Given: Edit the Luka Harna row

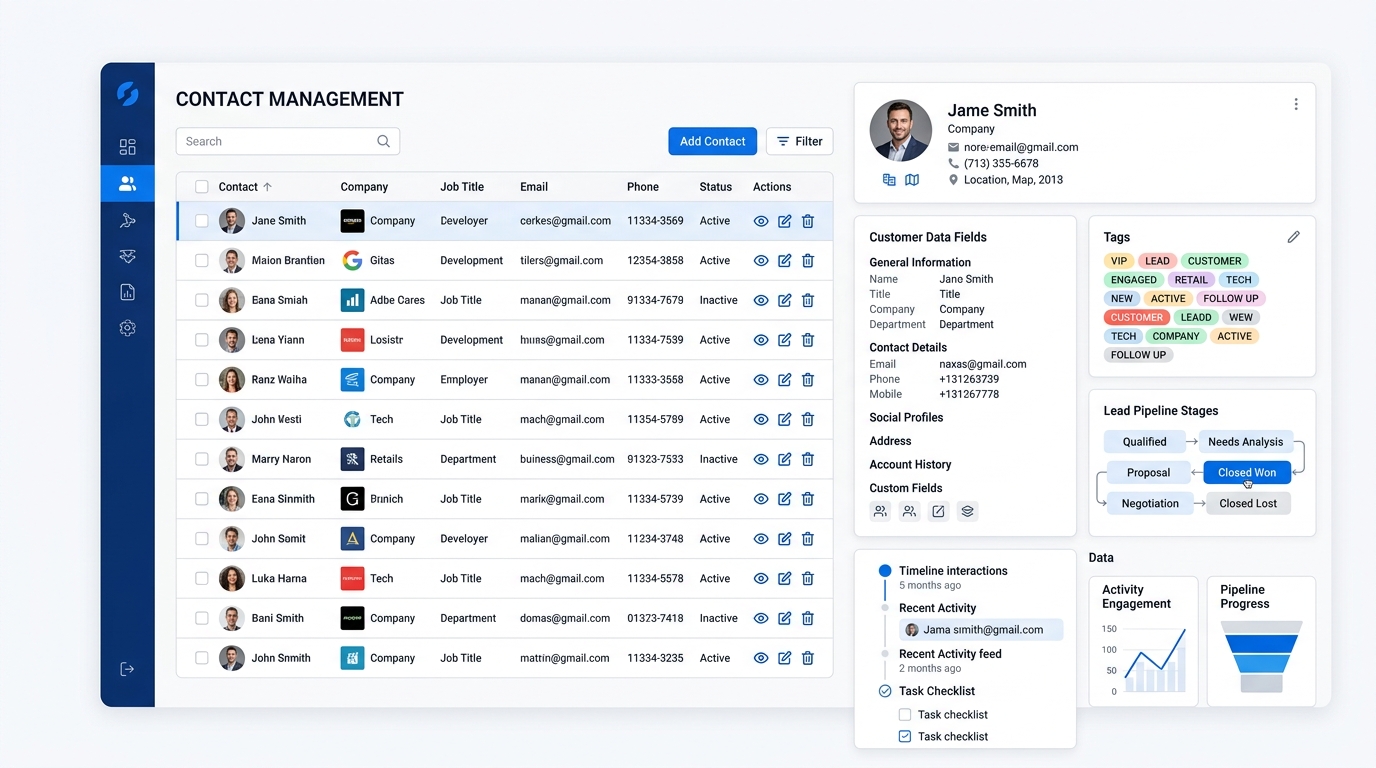Looking at the screenshot, I should [x=784, y=578].
